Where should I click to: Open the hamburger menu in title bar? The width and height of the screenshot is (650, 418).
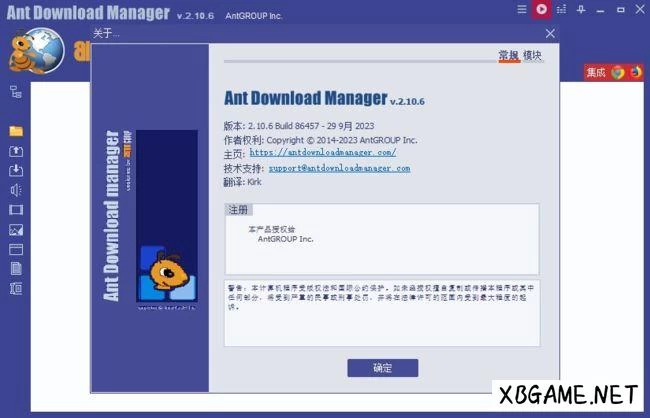click(521, 9)
